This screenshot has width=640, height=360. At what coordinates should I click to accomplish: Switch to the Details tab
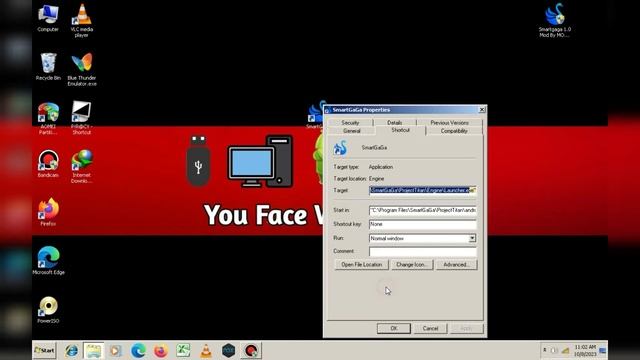[x=394, y=122]
